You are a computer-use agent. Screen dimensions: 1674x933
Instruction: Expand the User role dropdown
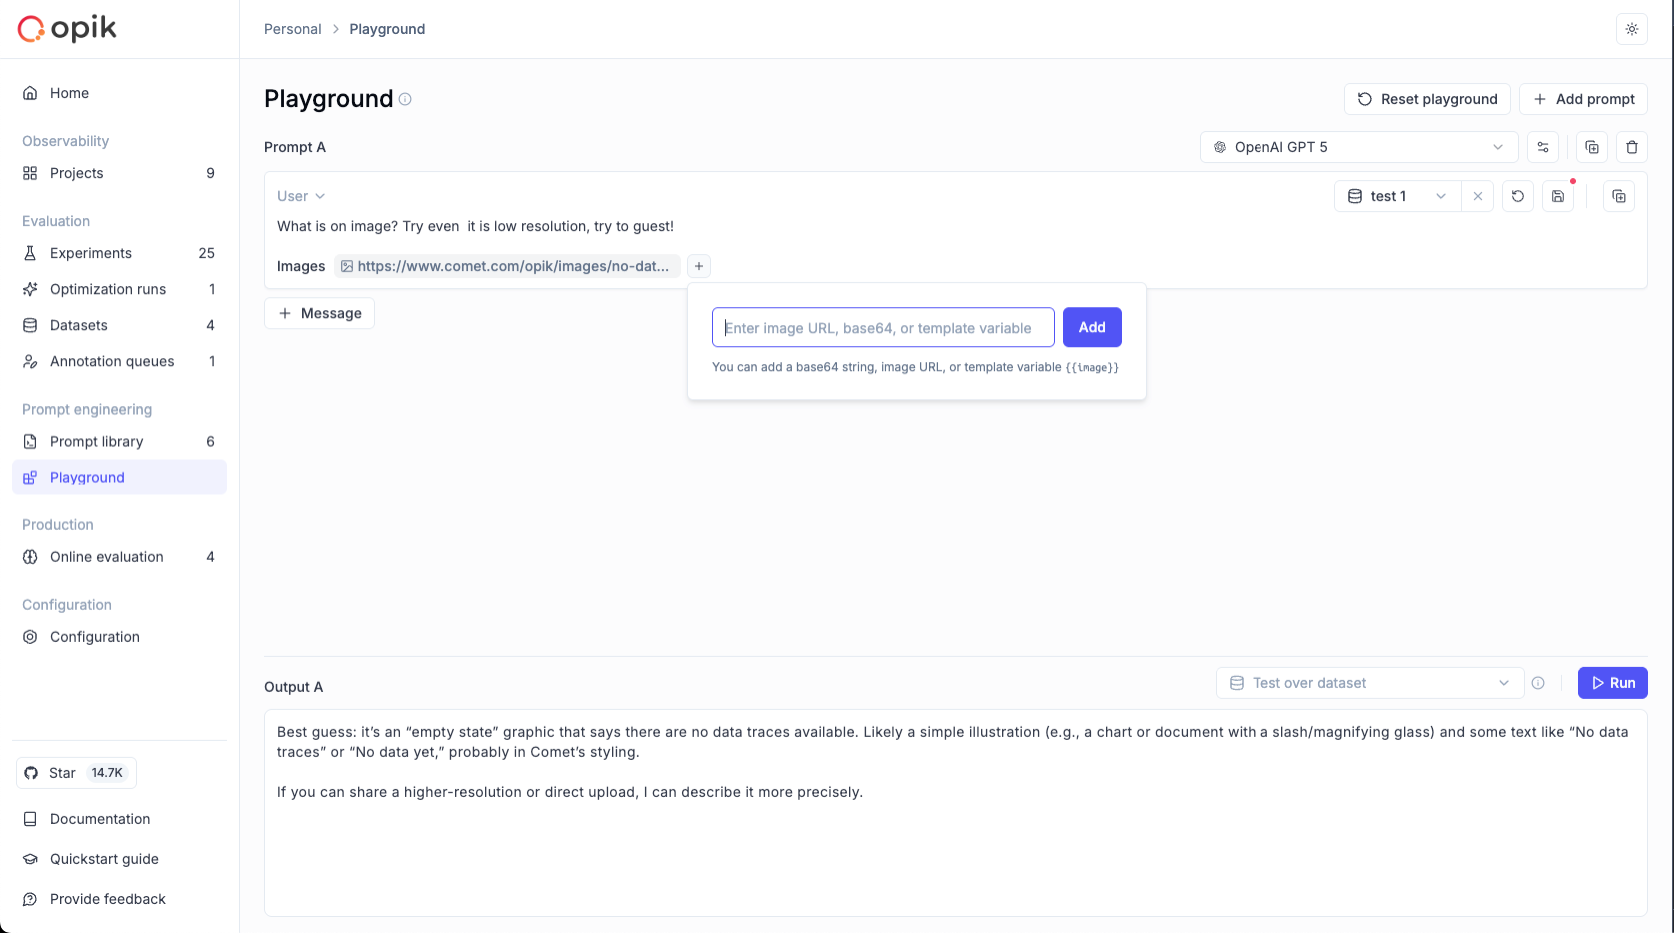click(x=301, y=196)
